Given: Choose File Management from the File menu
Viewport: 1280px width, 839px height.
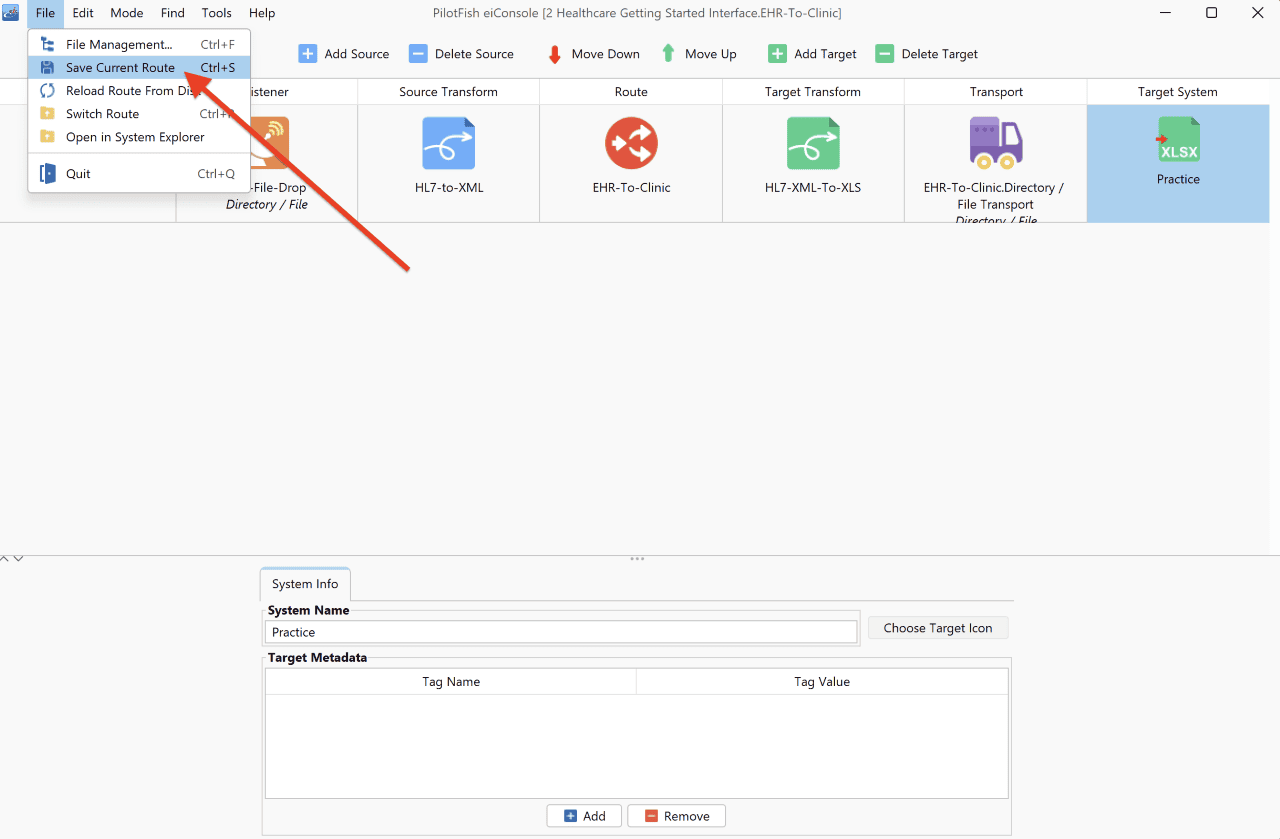Looking at the screenshot, I should click(139, 44).
